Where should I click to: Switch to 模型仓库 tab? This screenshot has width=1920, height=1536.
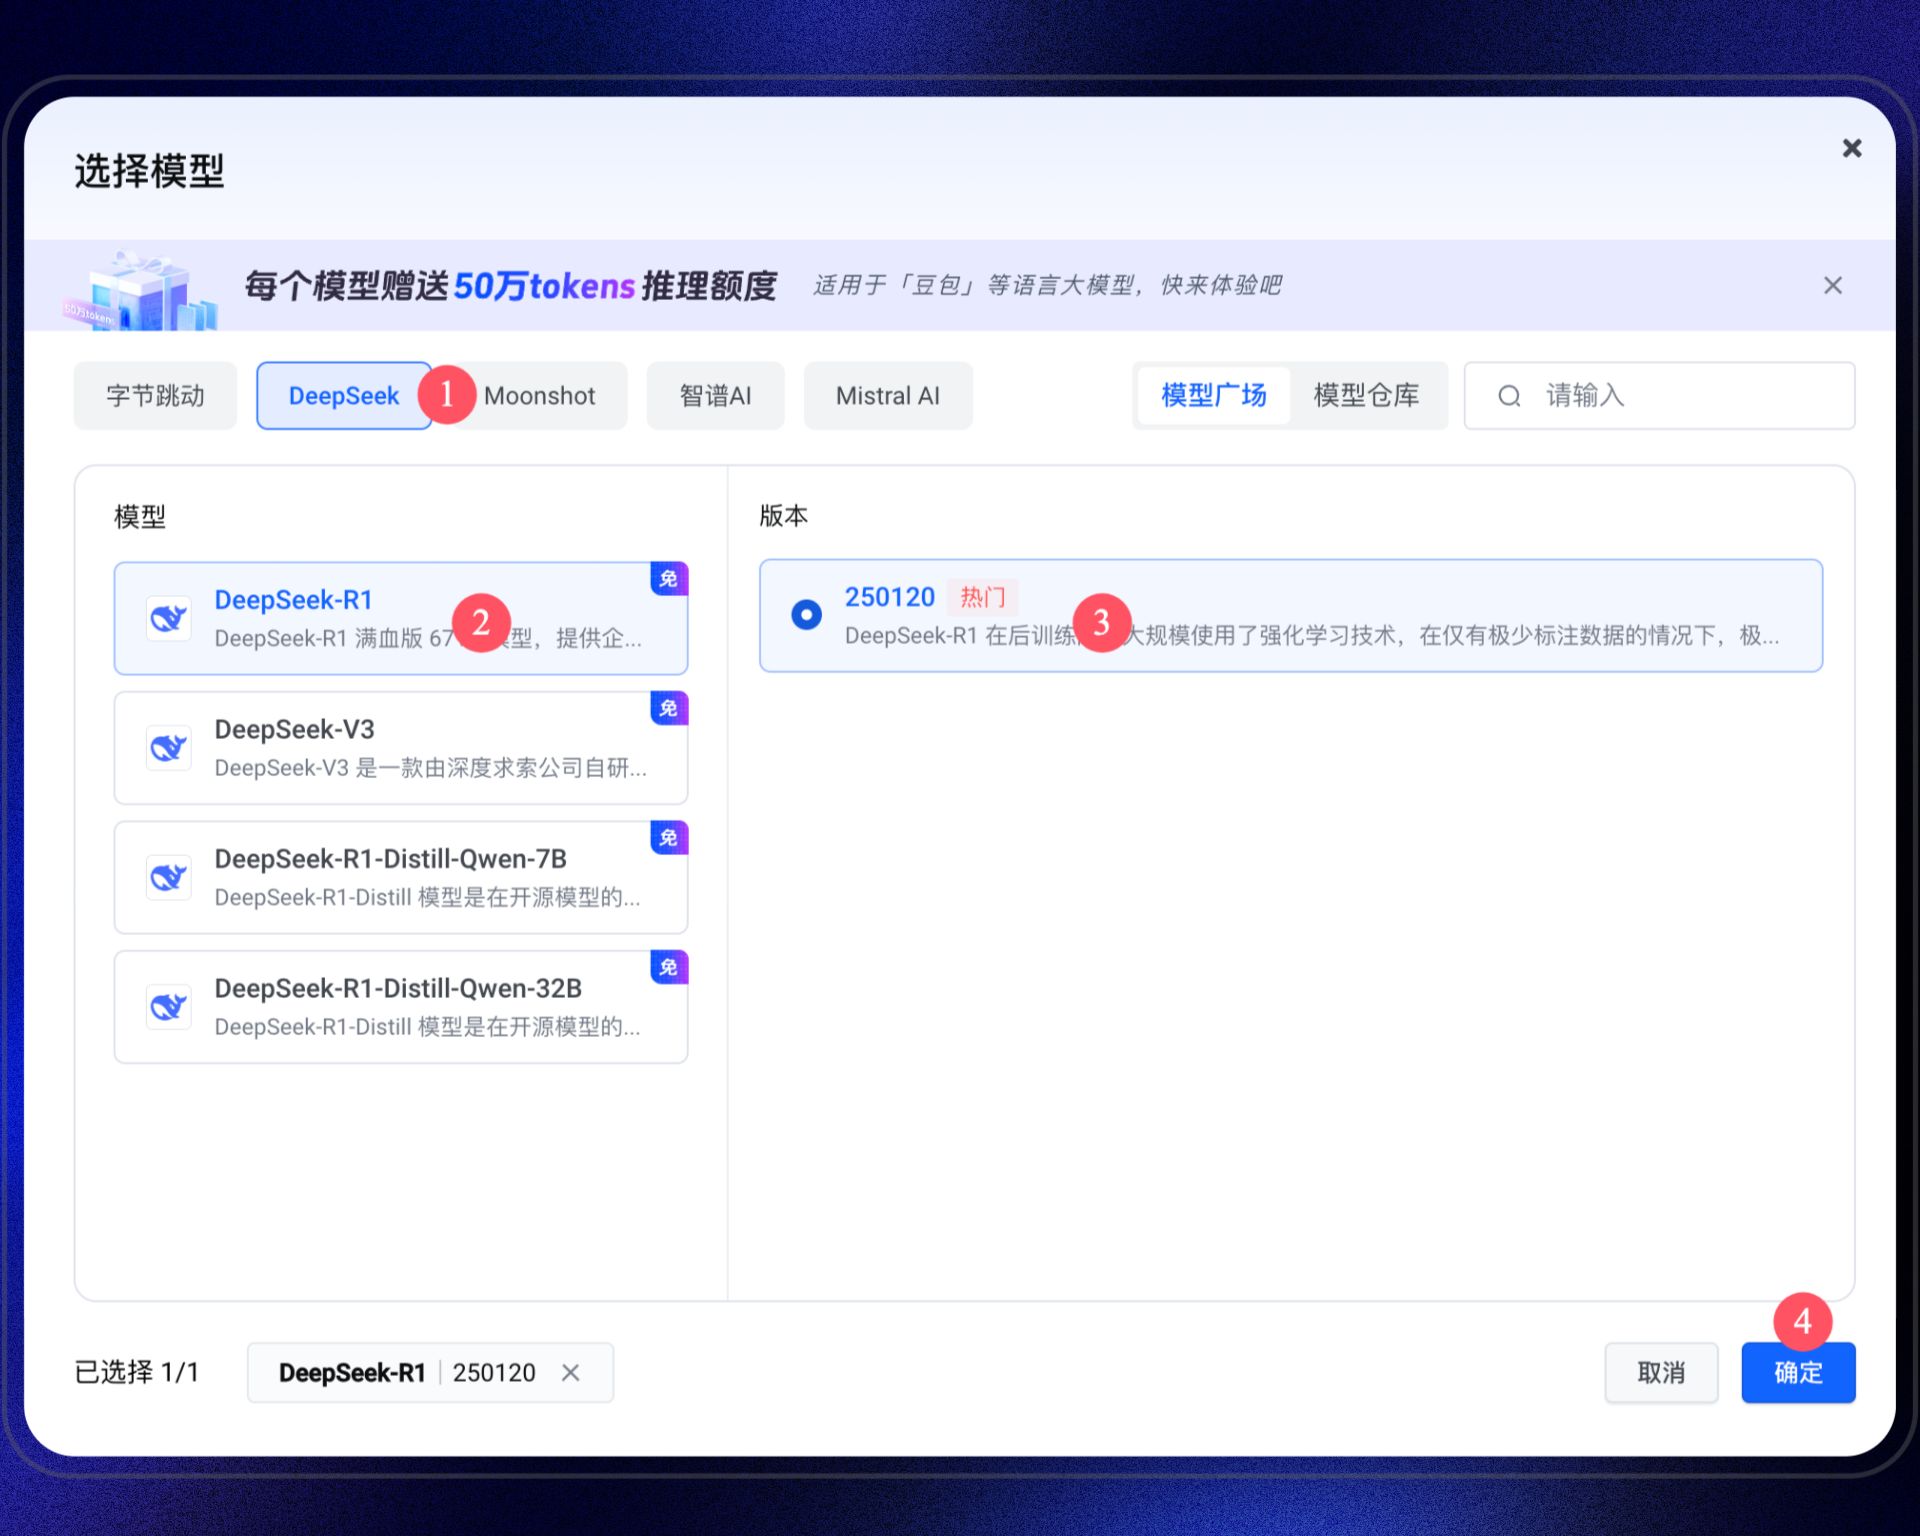(1366, 396)
